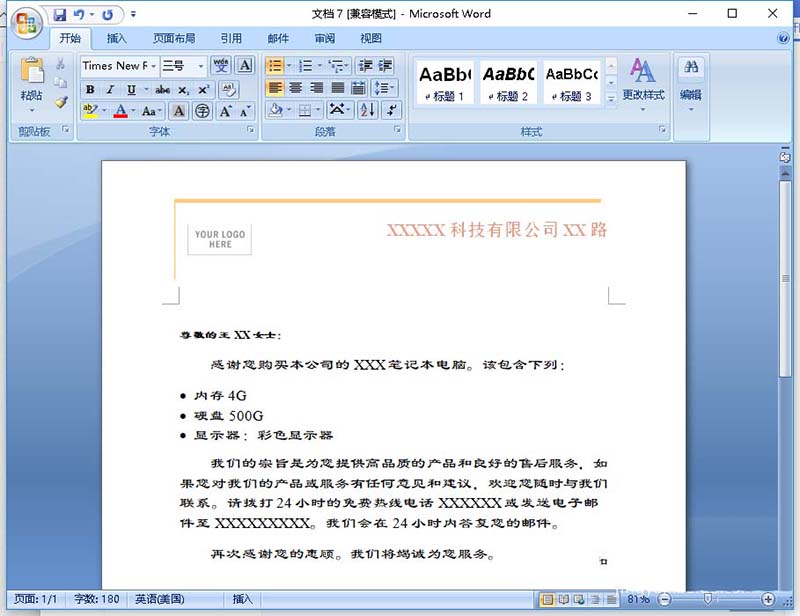Toggle character shading
Viewport: 800px width, 616px height.
(179, 111)
